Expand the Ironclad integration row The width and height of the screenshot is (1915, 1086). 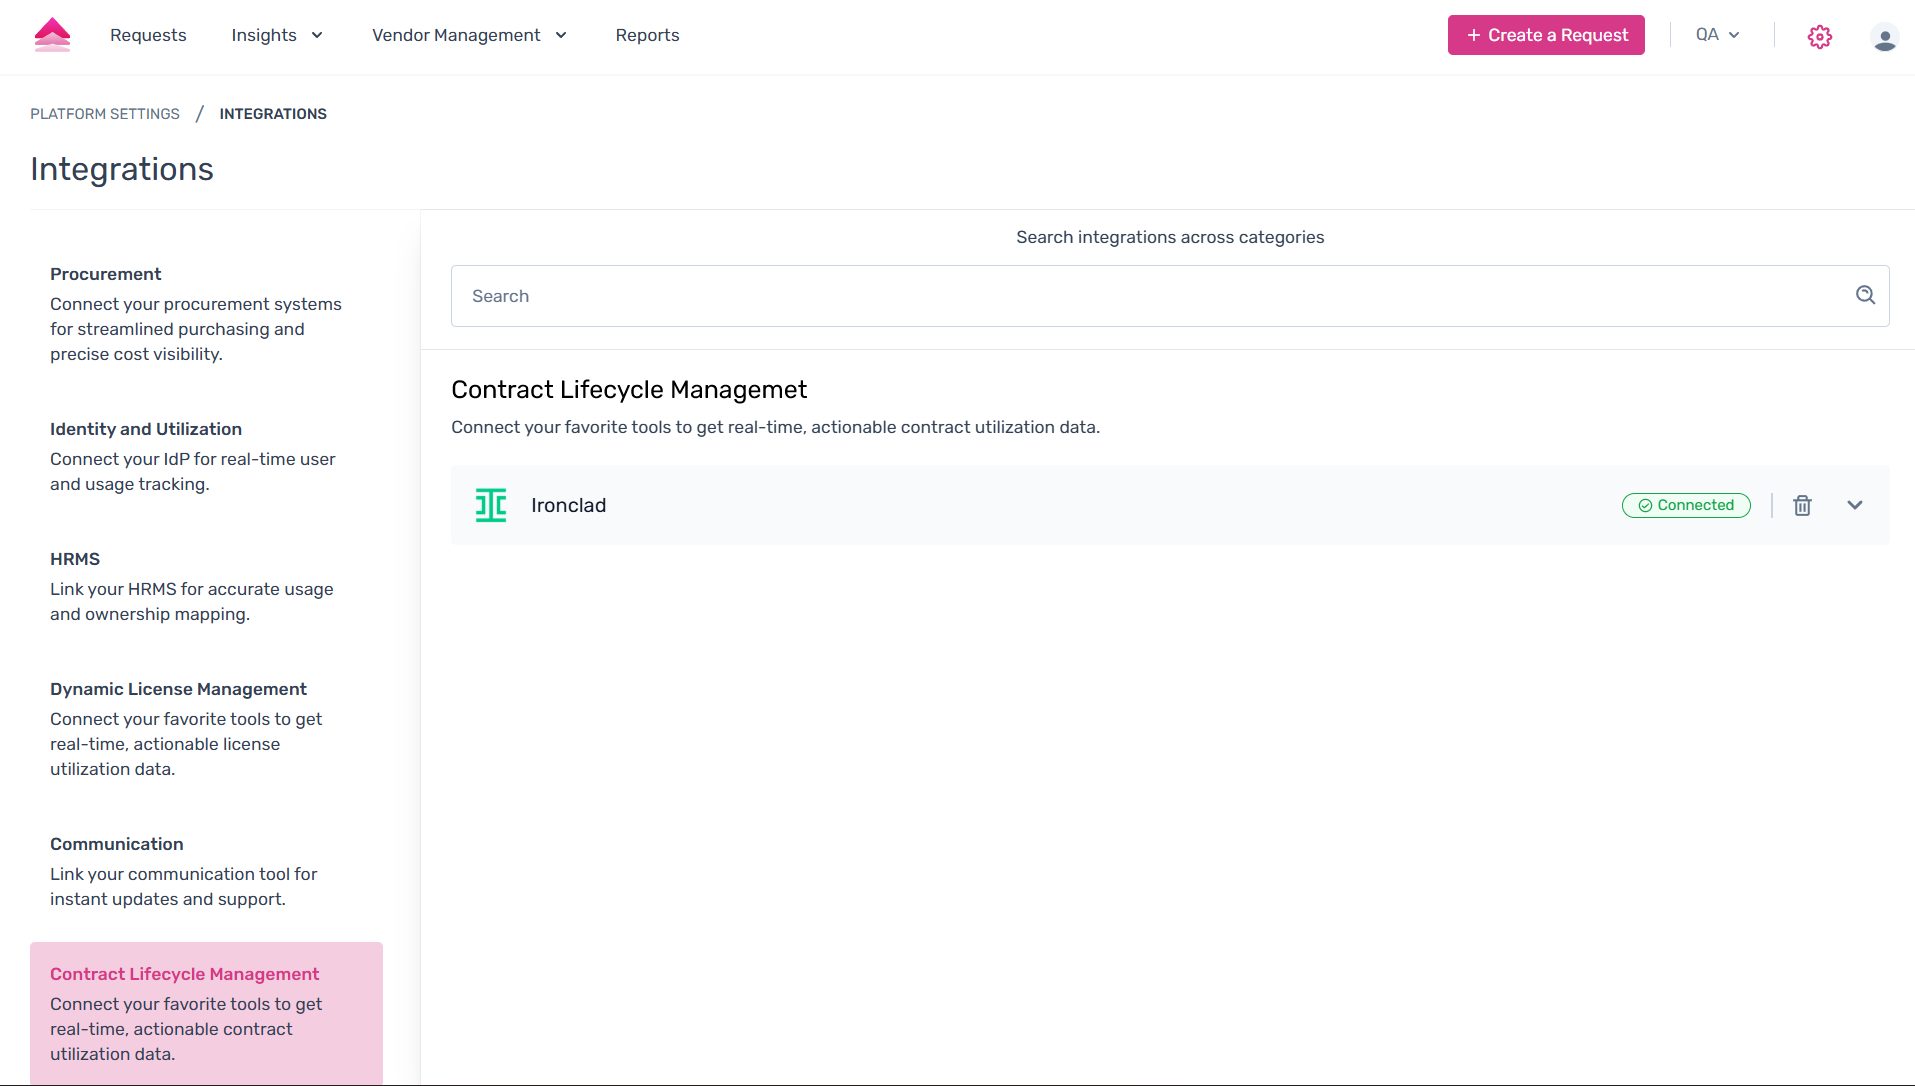[1855, 506]
